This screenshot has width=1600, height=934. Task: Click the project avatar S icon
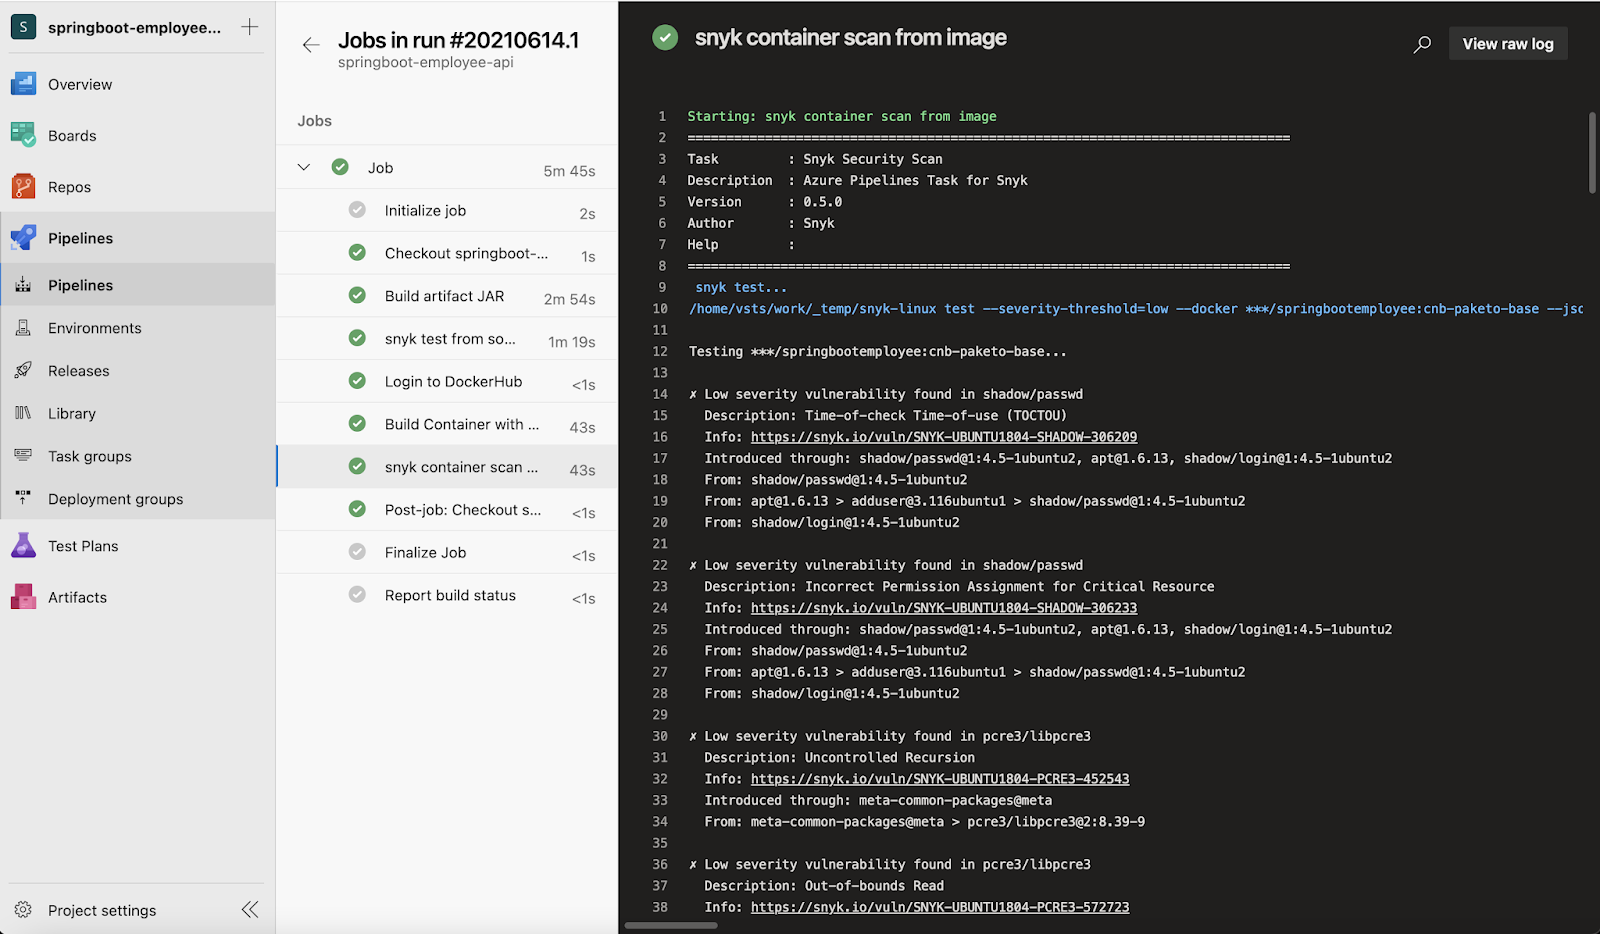point(23,27)
